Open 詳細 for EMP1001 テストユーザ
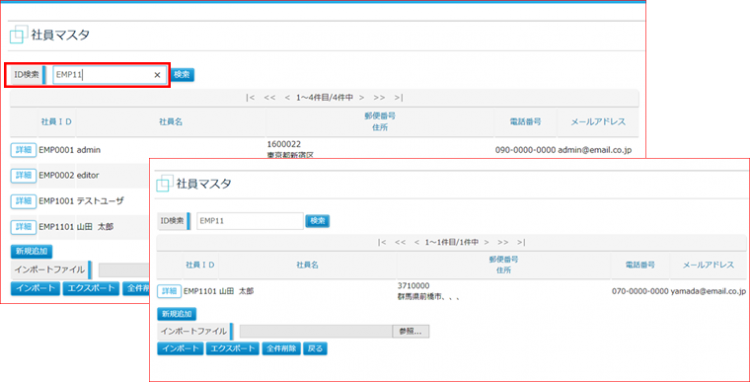 23,201
